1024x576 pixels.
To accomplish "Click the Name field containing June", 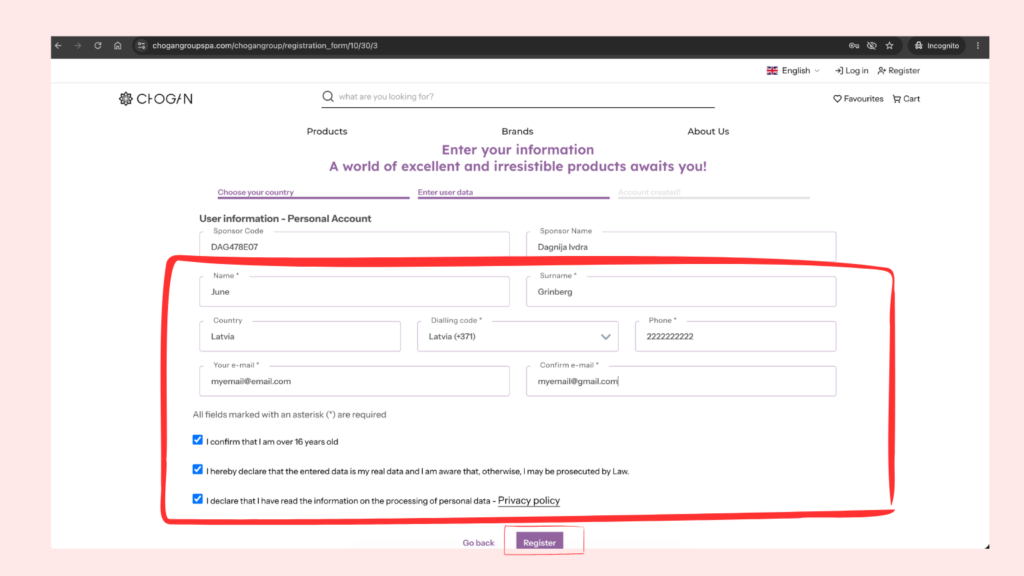I will pos(355,291).
